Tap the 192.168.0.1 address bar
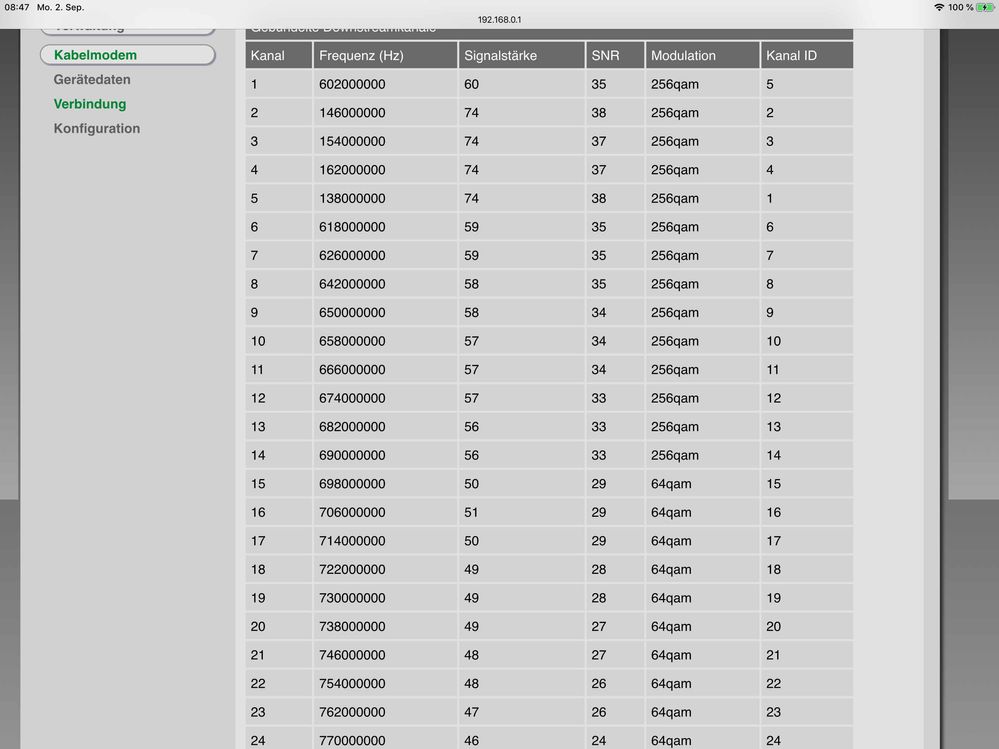 (500, 20)
